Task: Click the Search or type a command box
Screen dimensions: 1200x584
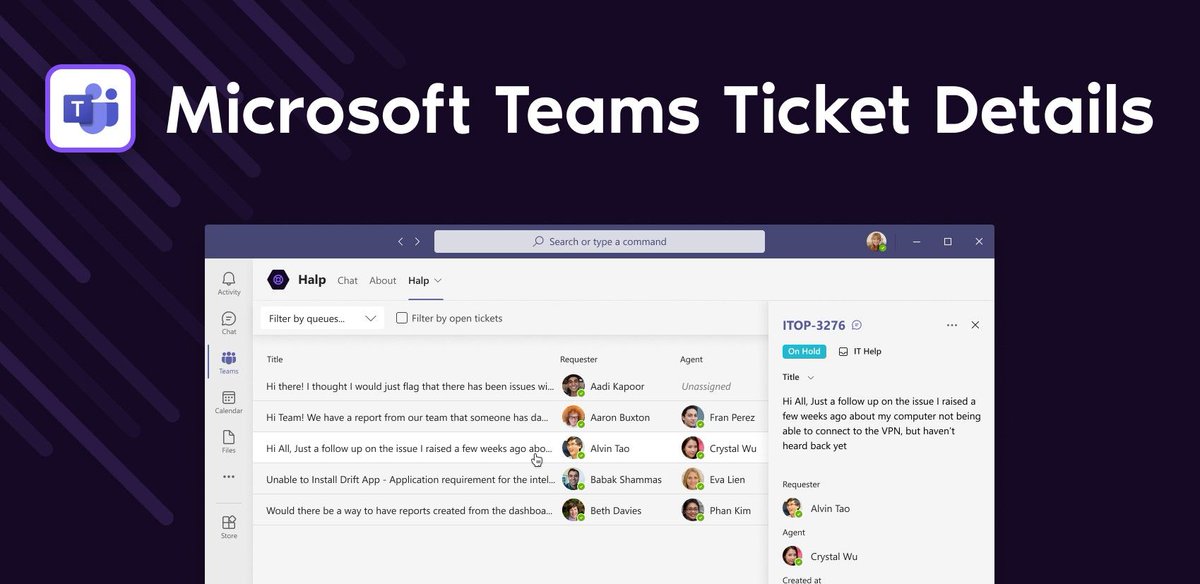Action: [599, 242]
